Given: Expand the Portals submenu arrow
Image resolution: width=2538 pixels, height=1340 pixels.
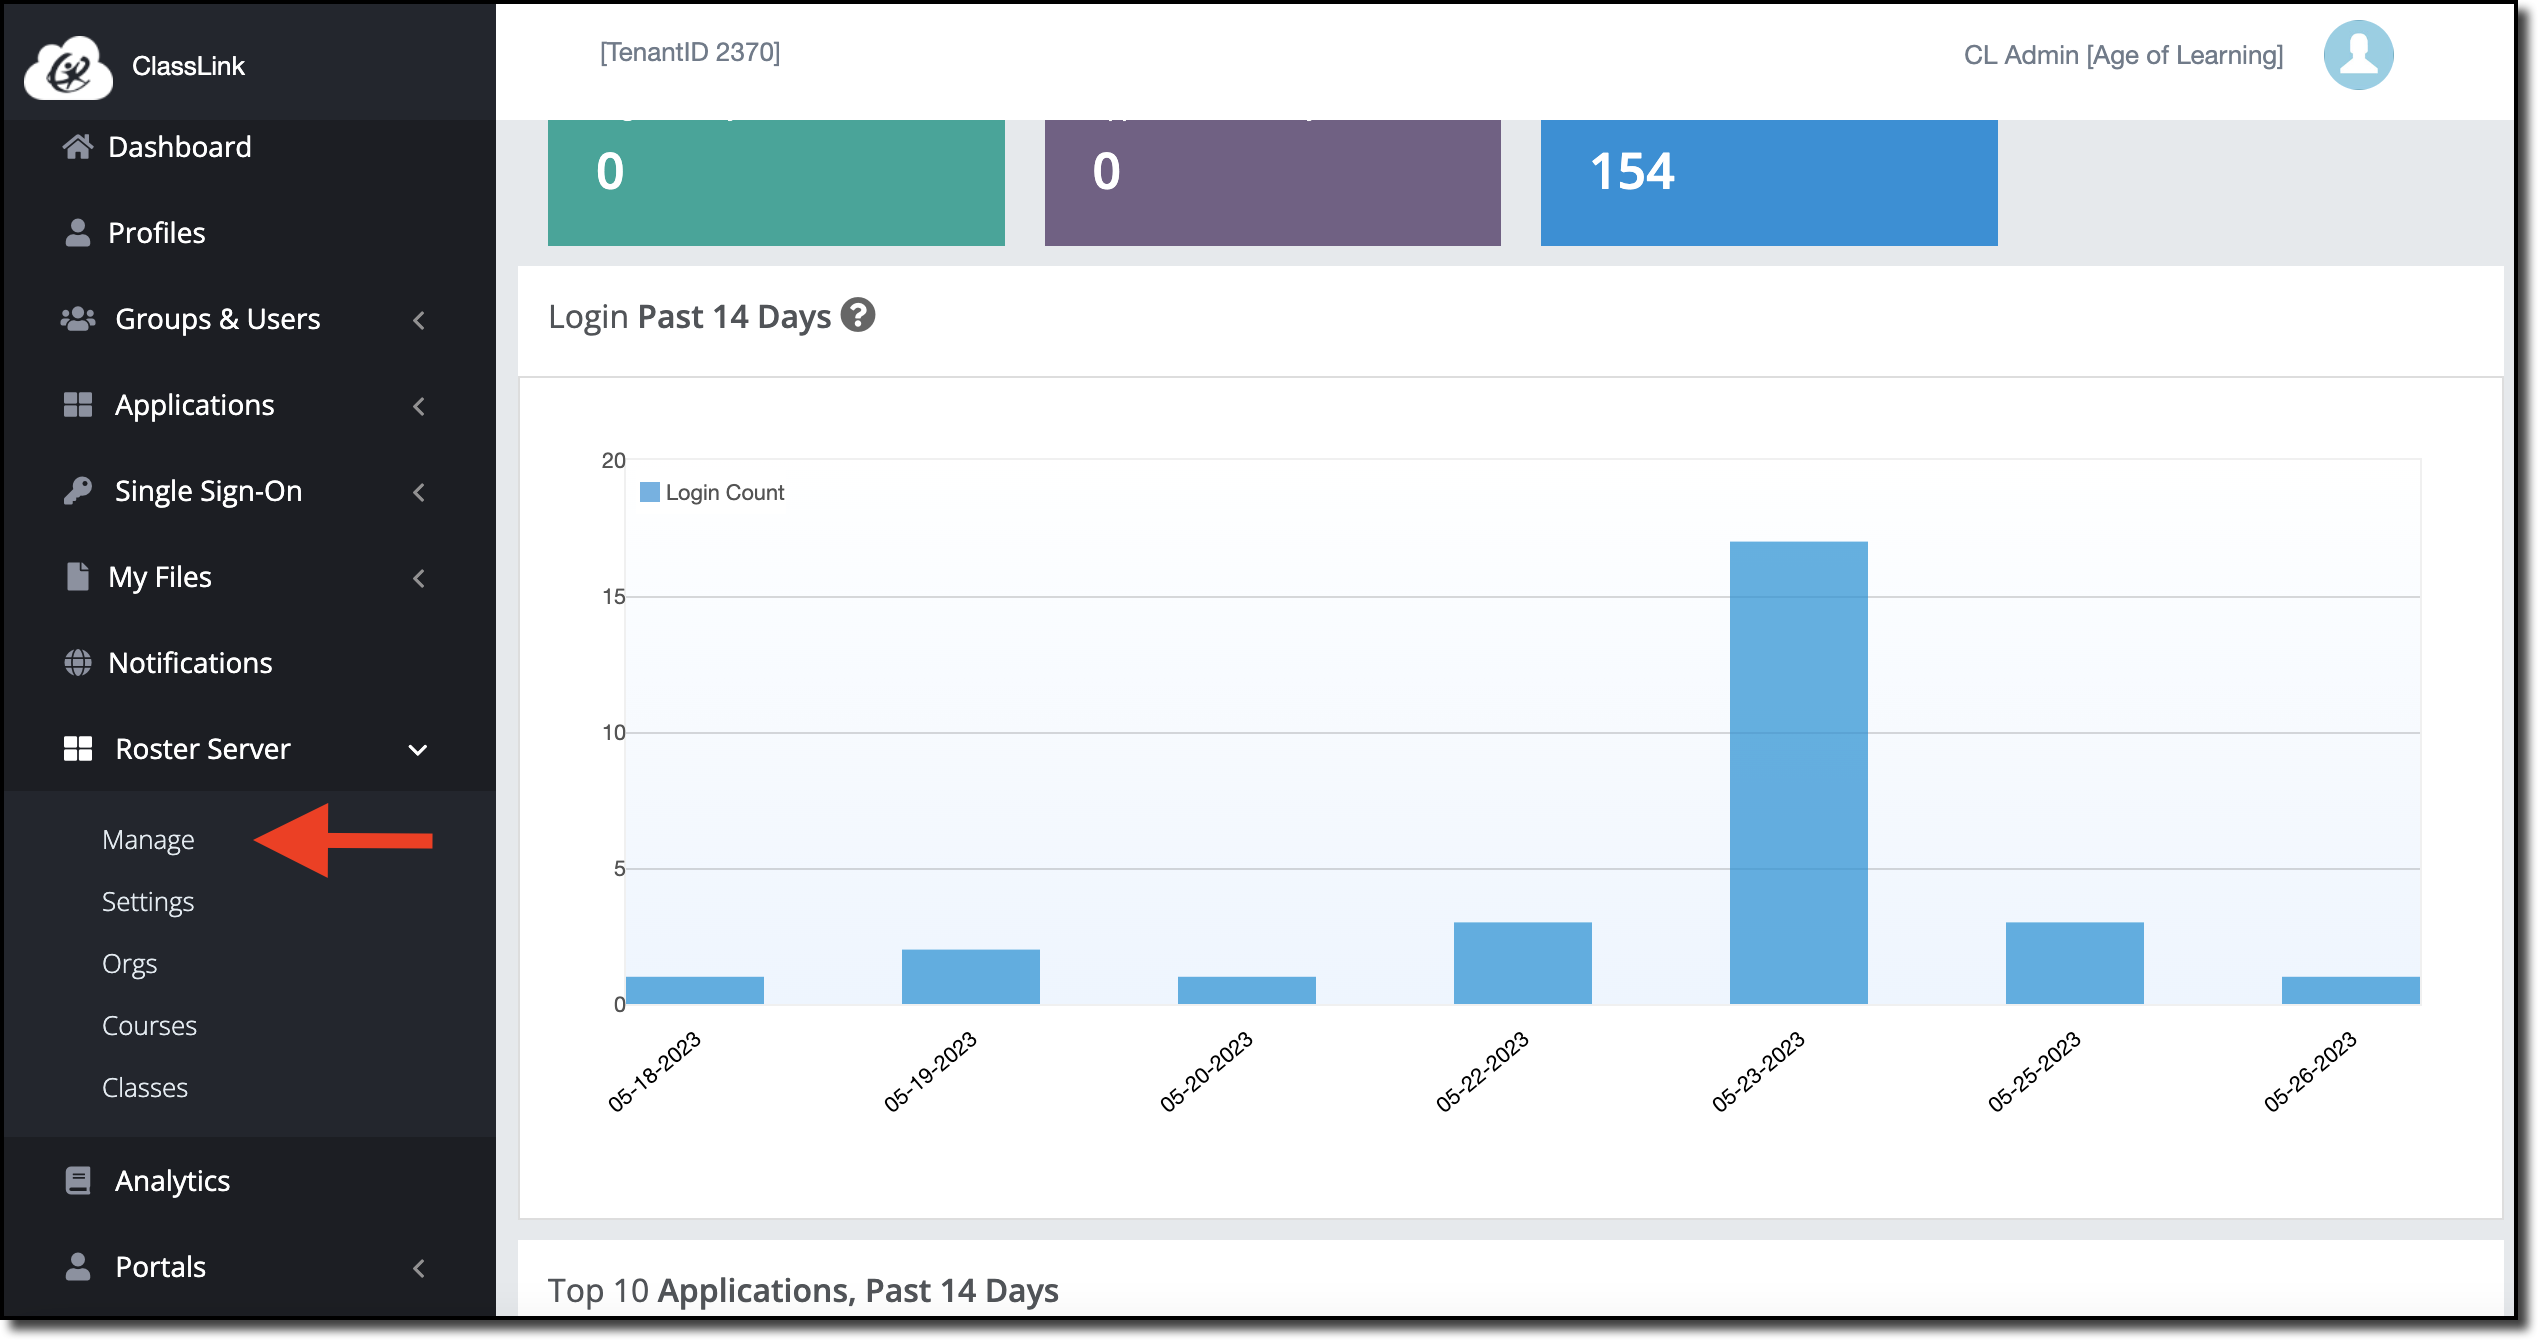Looking at the screenshot, I should [x=419, y=1268].
